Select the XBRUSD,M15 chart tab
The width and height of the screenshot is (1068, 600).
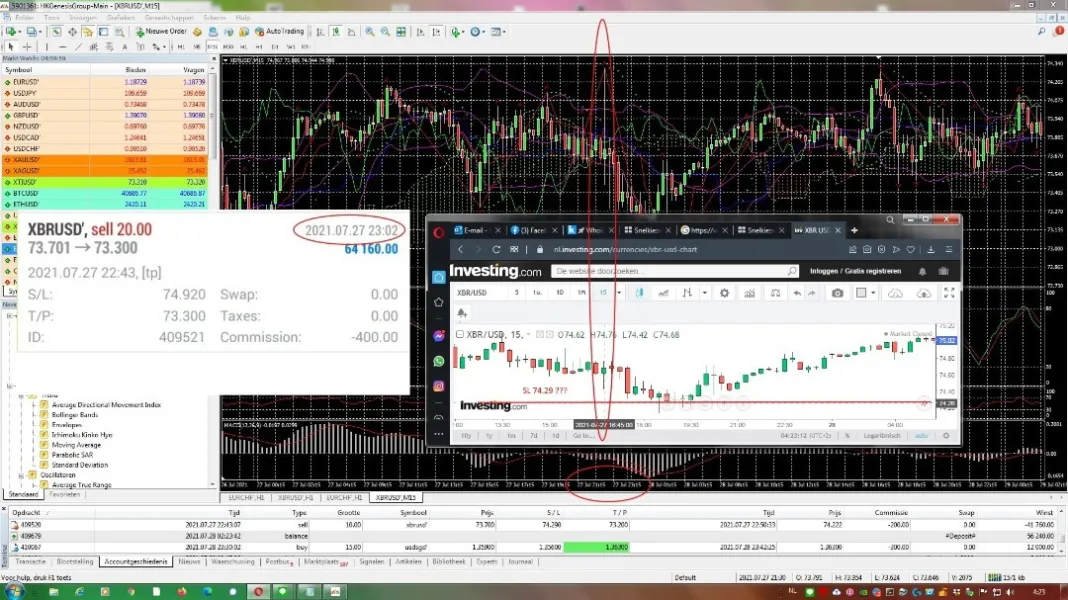click(394, 497)
